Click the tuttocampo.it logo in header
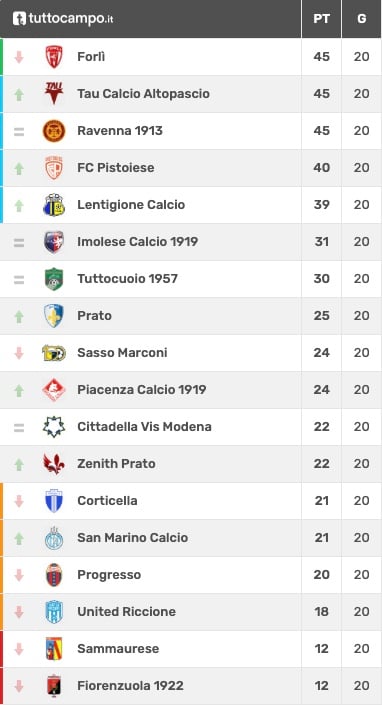 pos(63,18)
